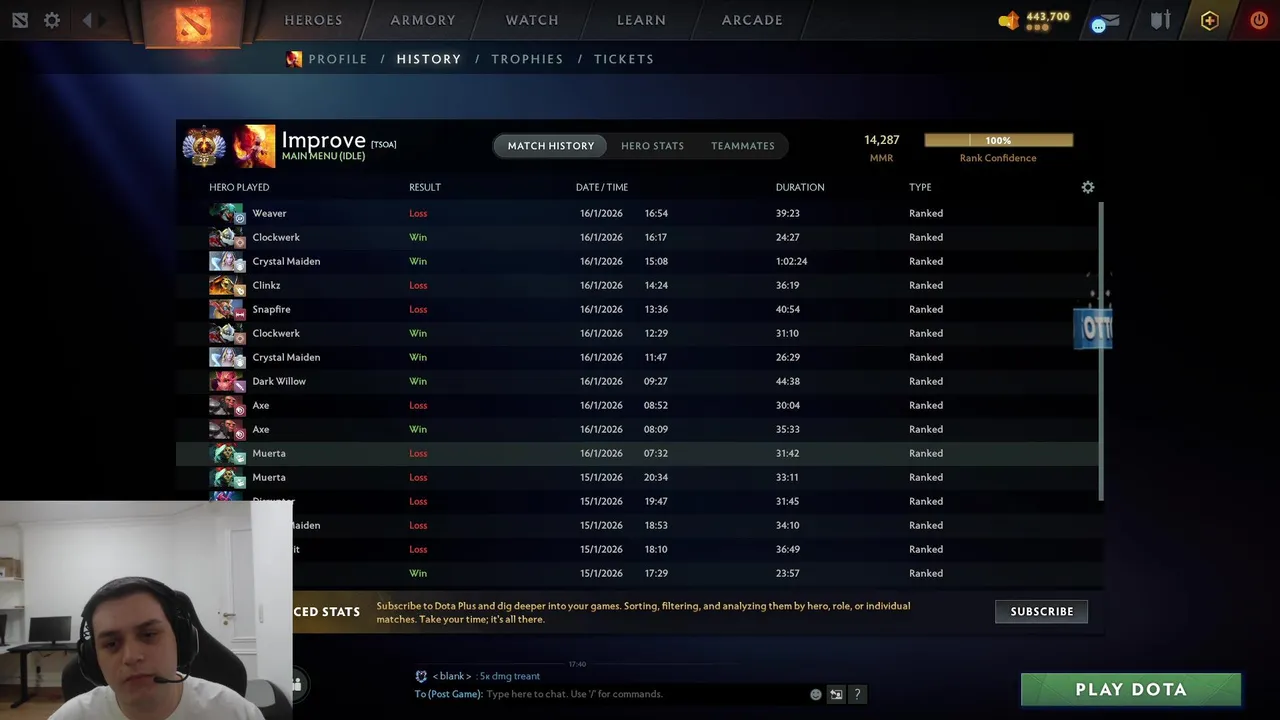
Task: Click the PLAY DOTA button
Action: click(x=1131, y=689)
